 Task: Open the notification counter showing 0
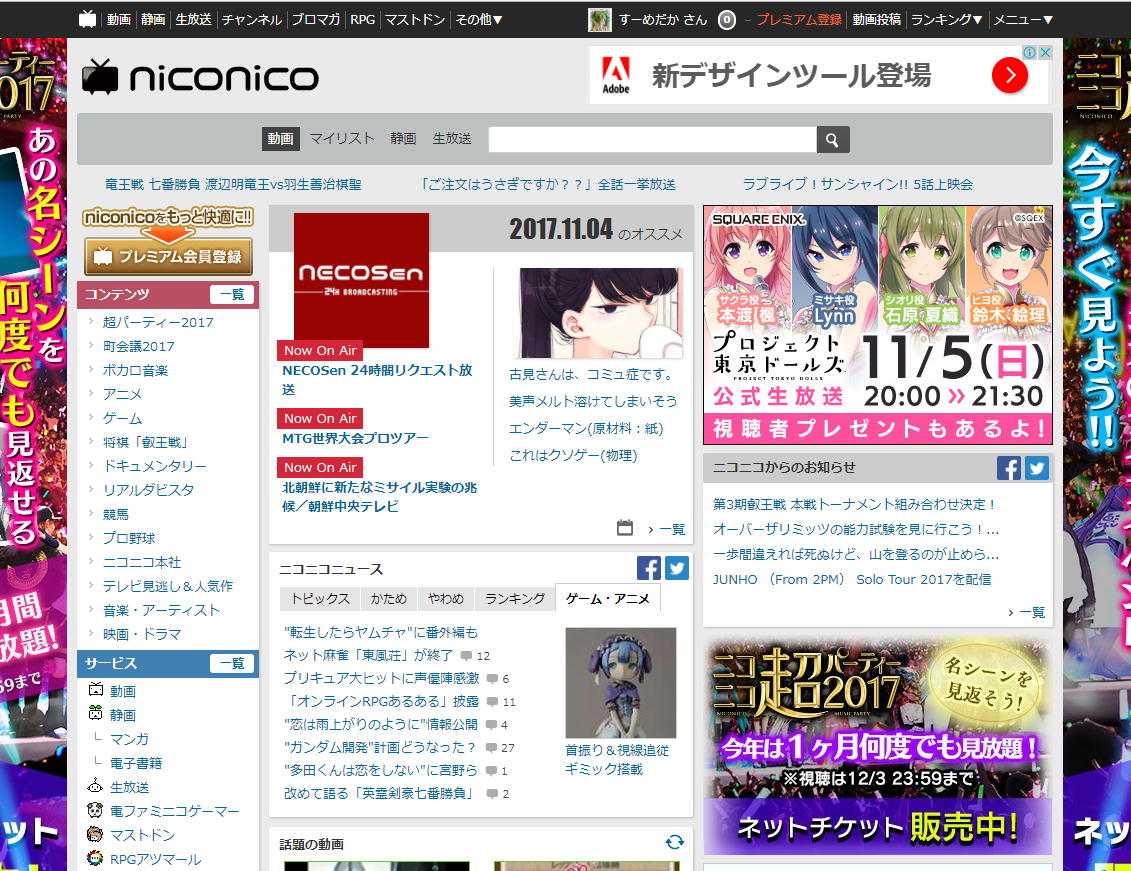coord(726,20)
